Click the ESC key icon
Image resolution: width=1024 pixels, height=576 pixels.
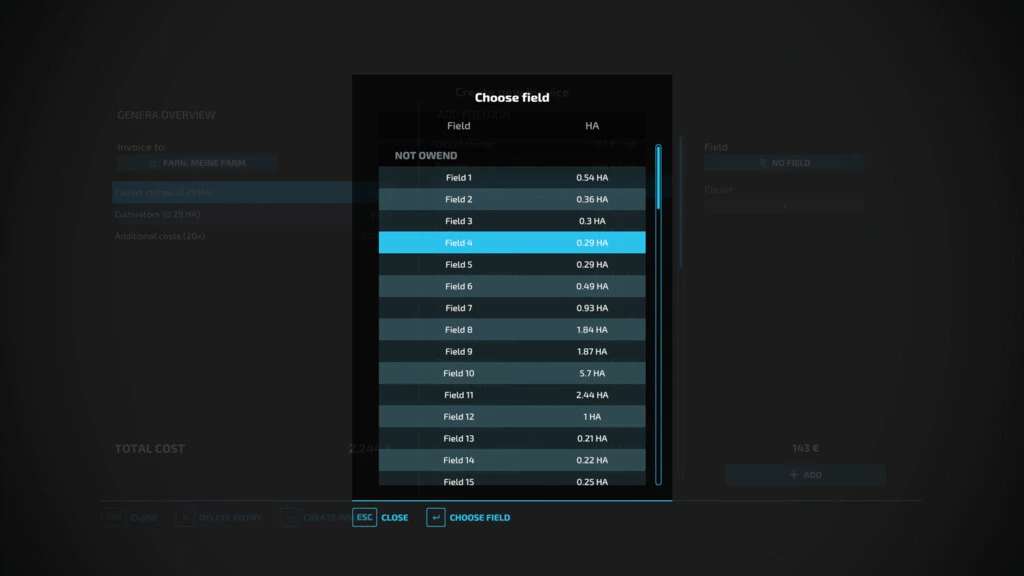point(364,517)
